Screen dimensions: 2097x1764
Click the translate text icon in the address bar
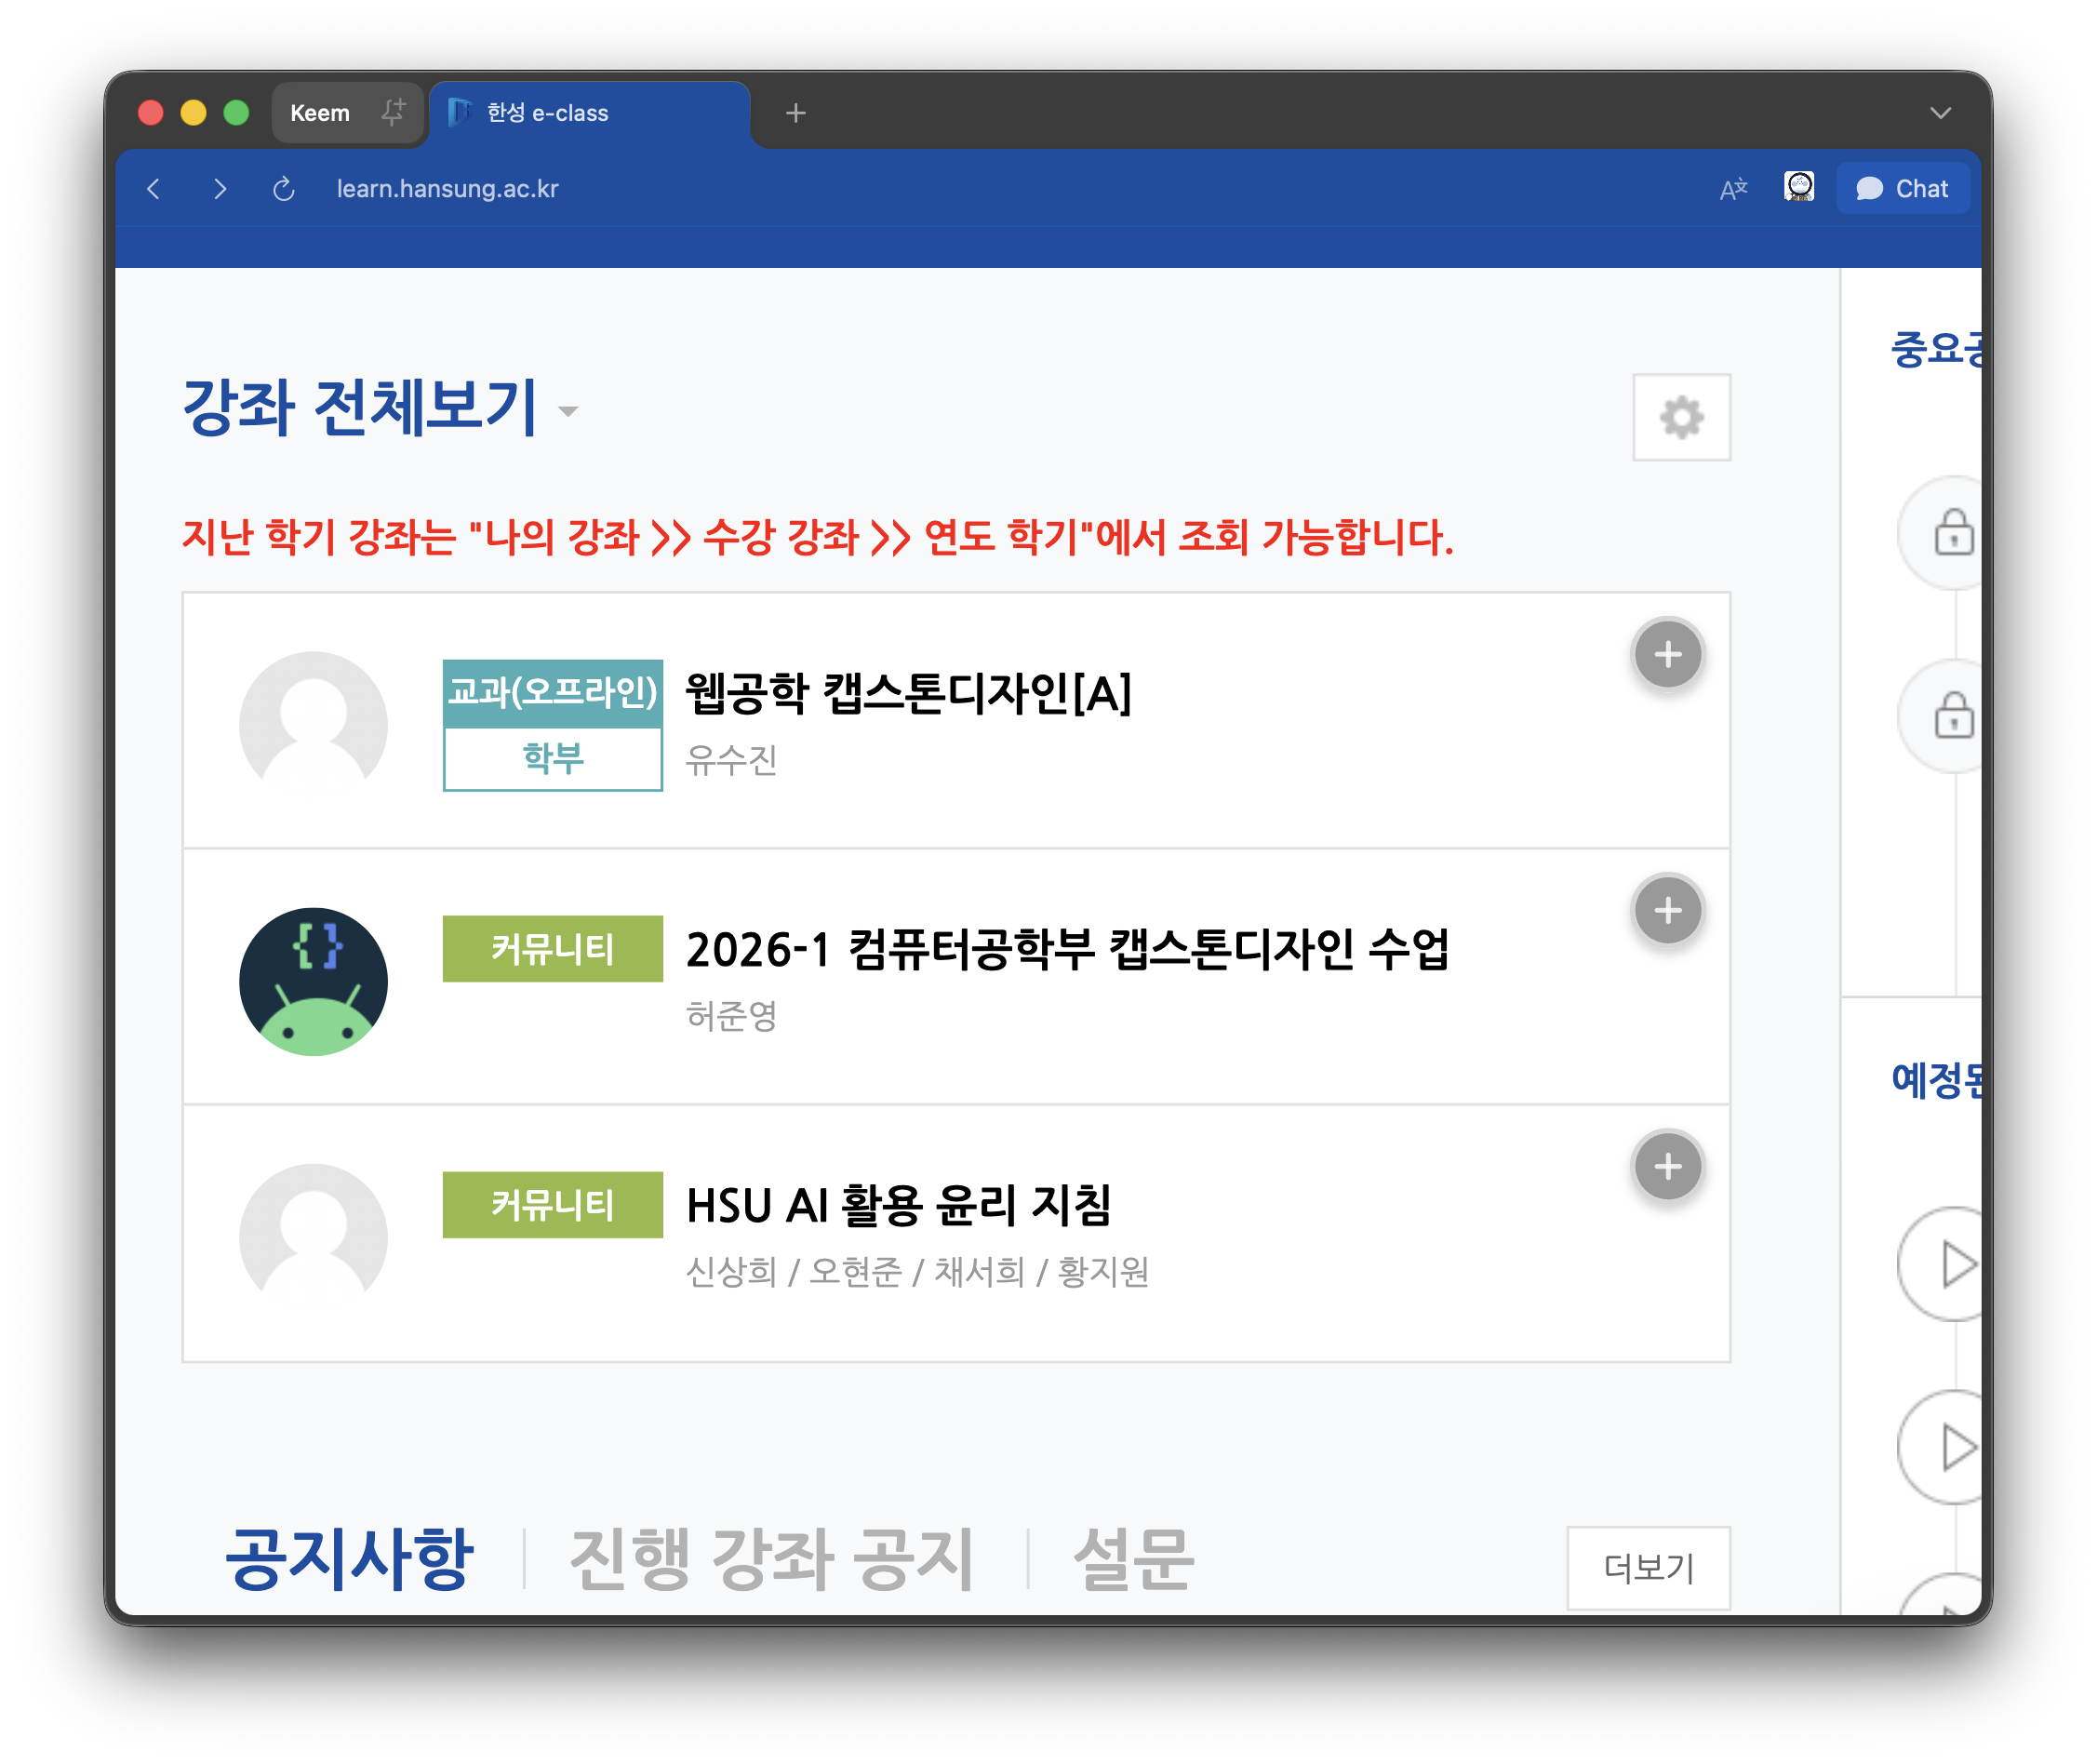[1731, 188]
